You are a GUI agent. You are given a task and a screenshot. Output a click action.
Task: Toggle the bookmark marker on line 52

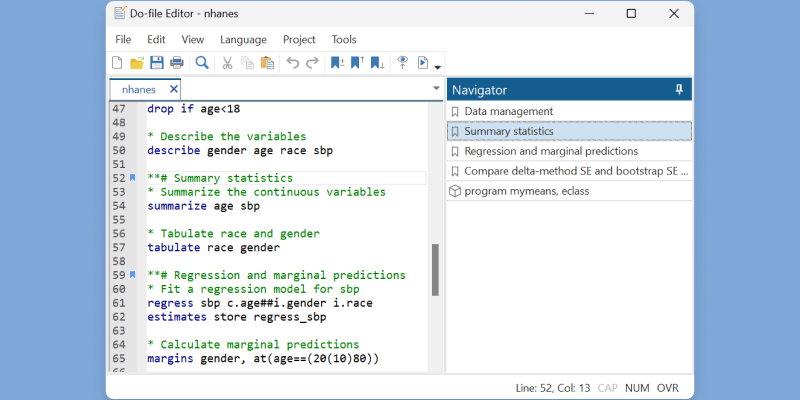(133, 178)
